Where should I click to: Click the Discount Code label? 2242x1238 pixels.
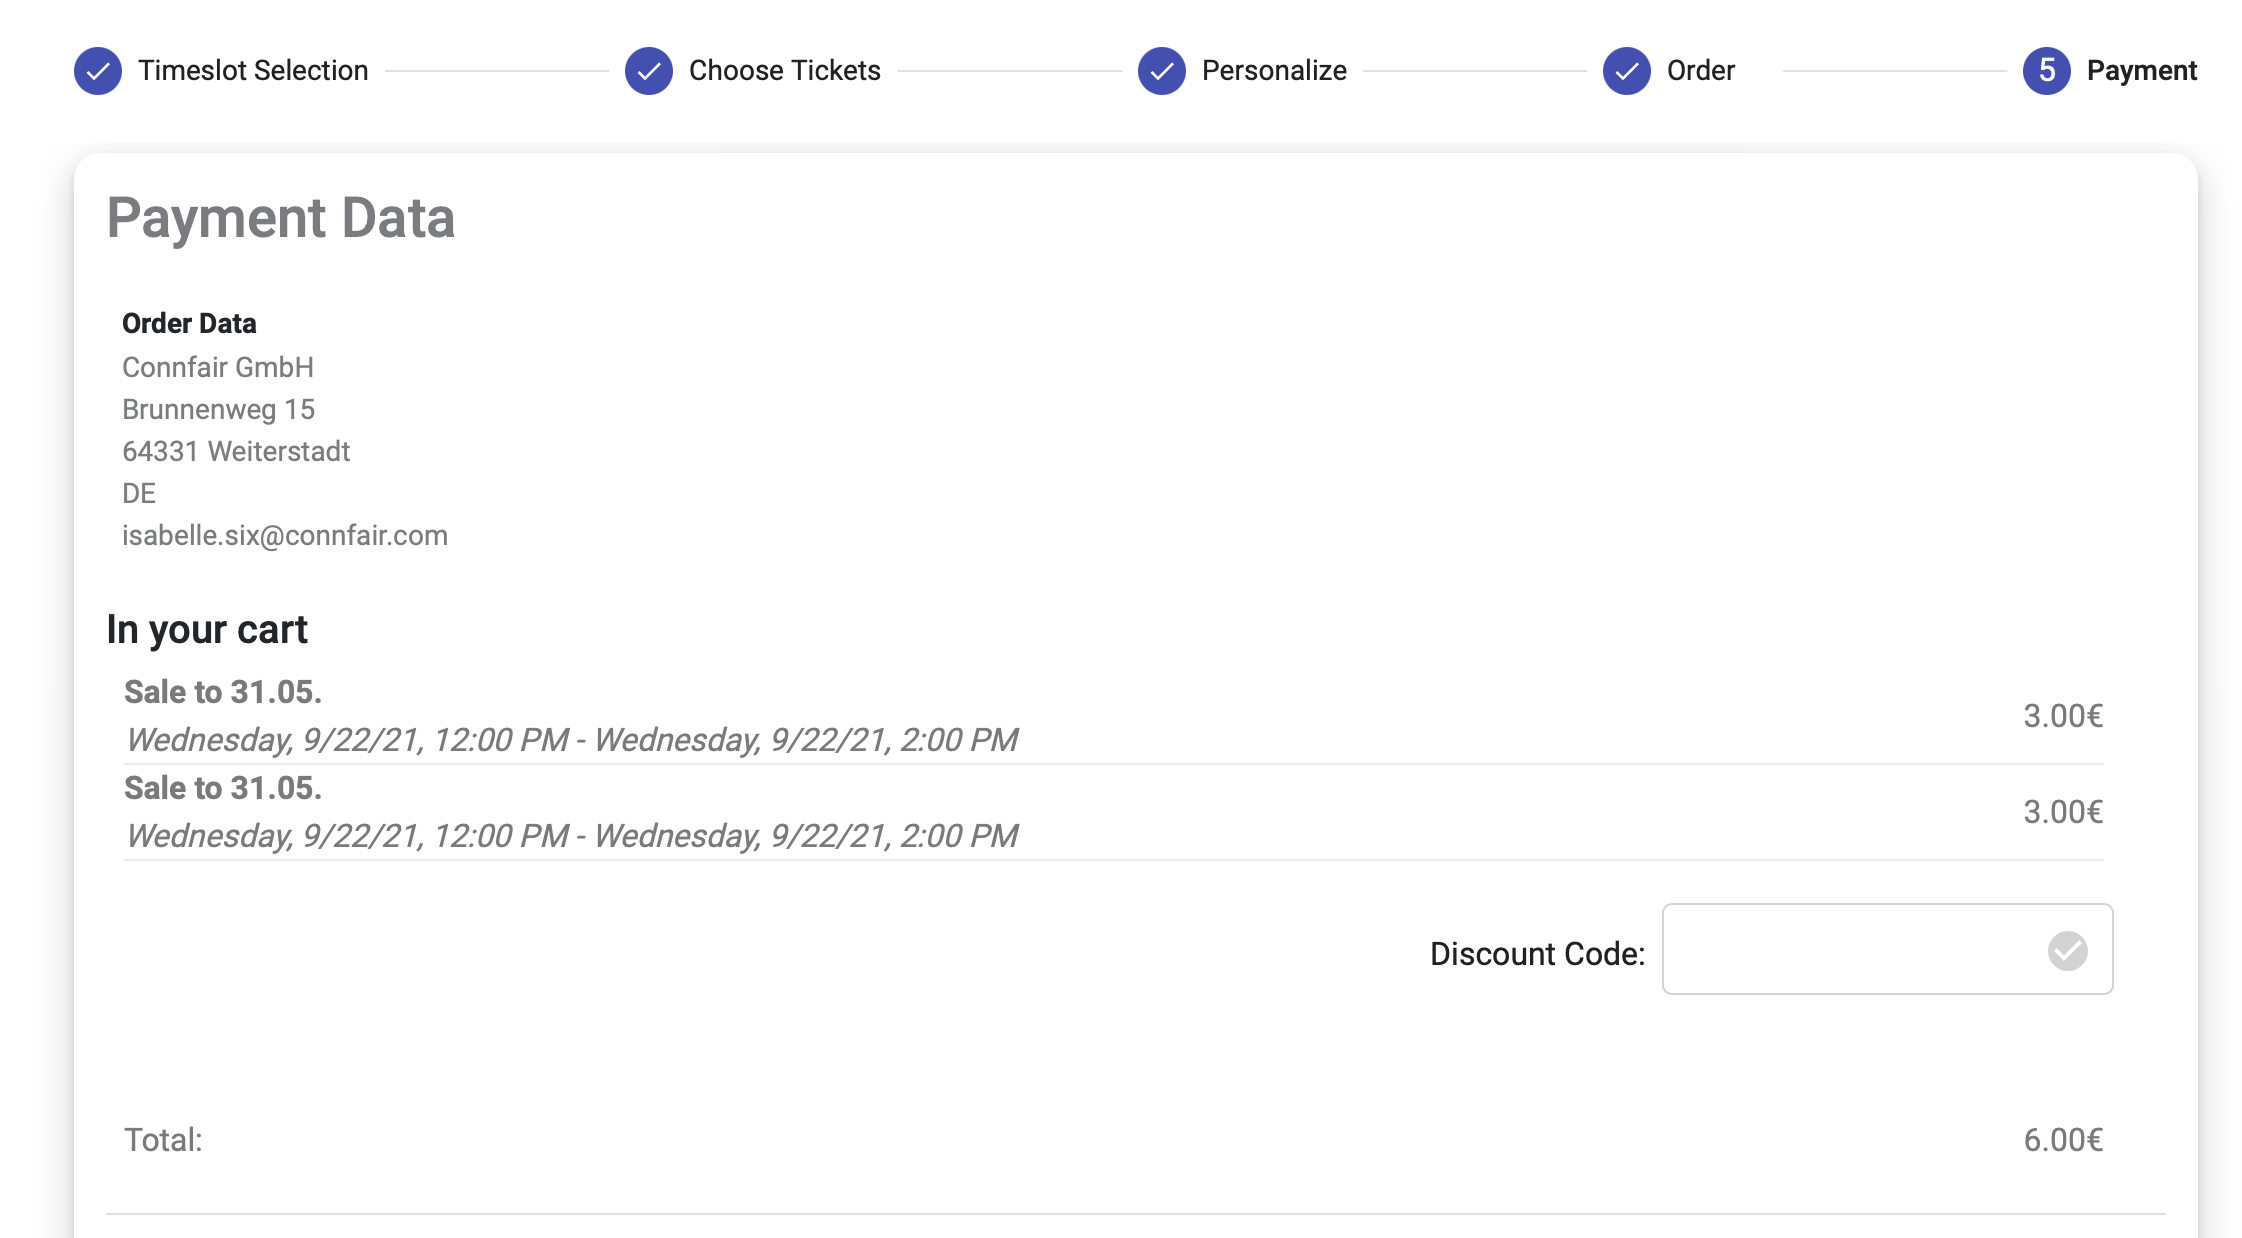click(1537, 954)
